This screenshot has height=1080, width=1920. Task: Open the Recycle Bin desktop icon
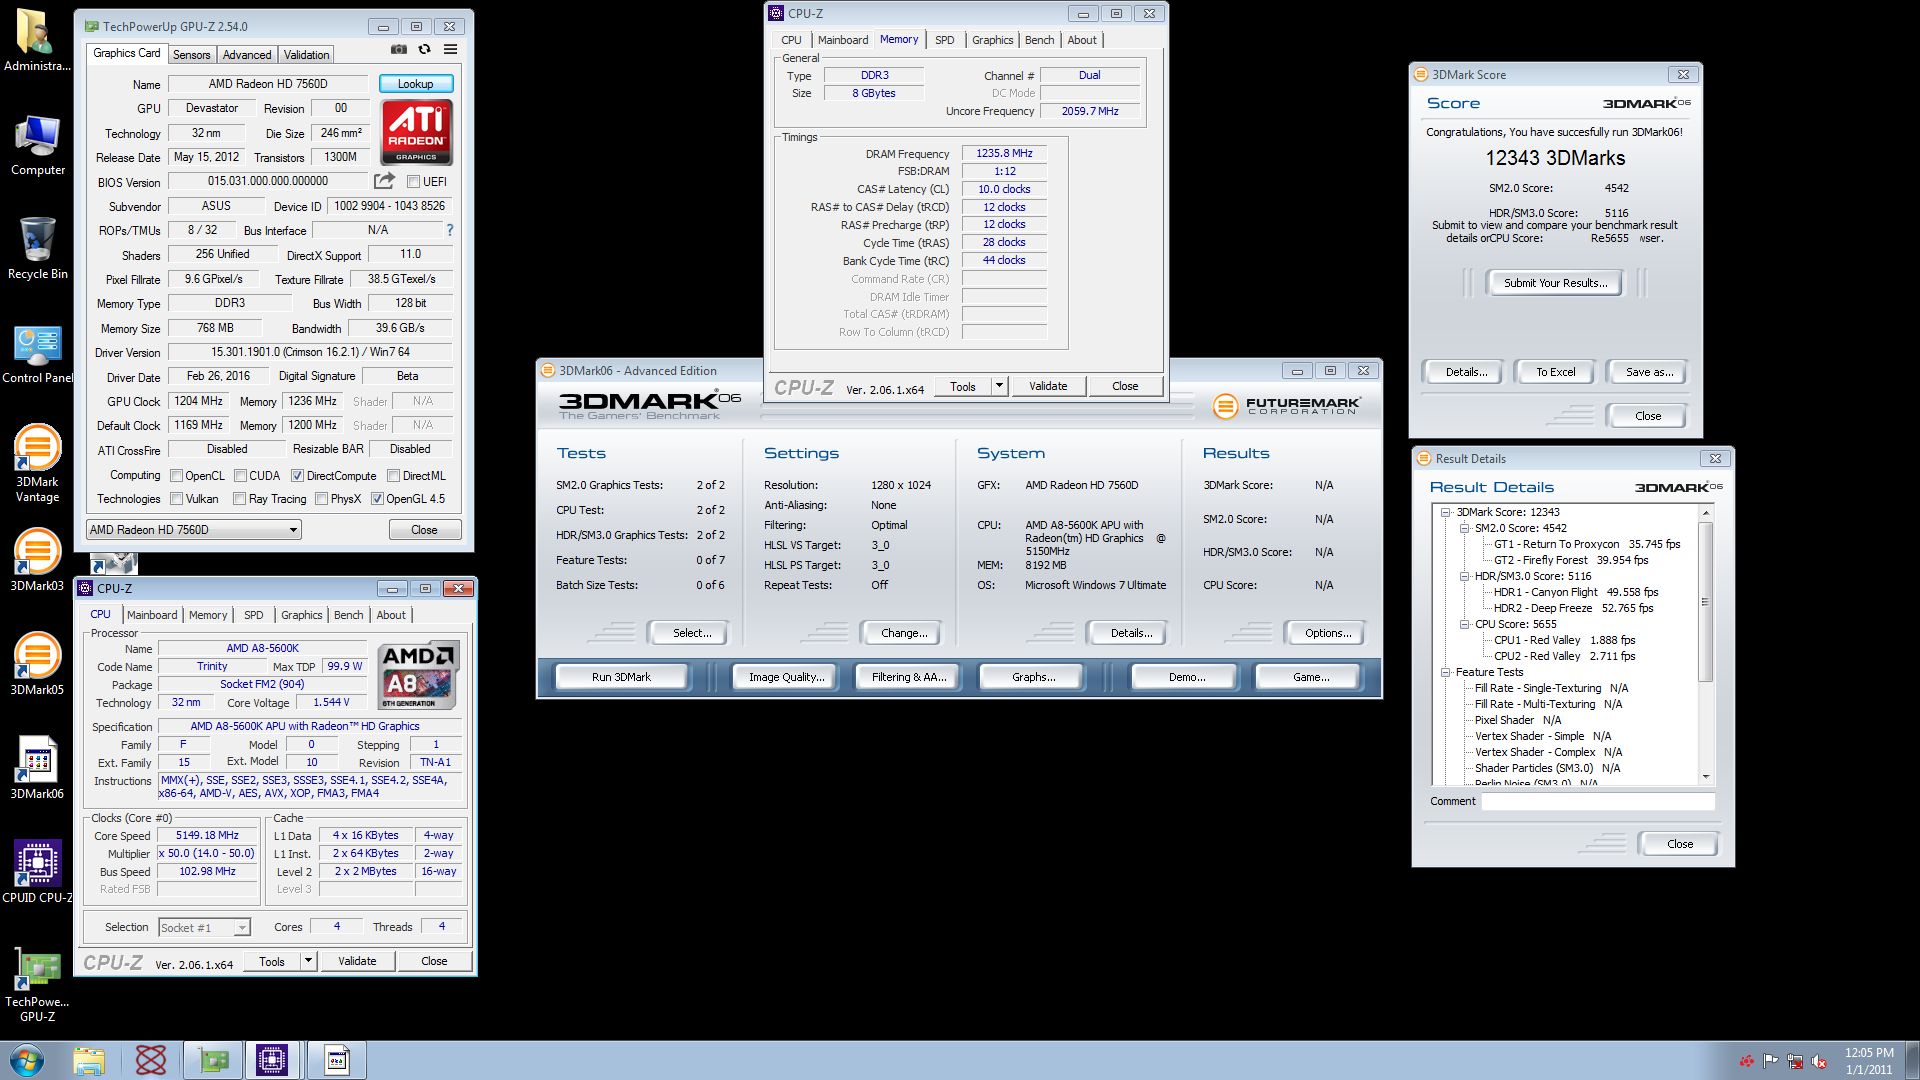tap(37, 246)
